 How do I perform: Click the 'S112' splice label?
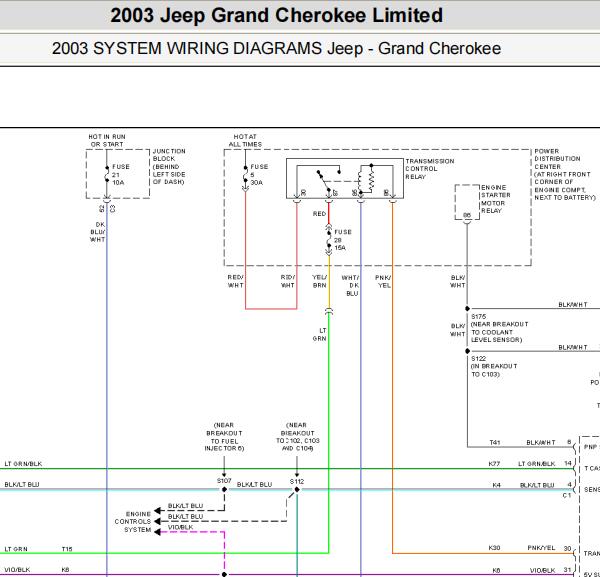[297, 481]
